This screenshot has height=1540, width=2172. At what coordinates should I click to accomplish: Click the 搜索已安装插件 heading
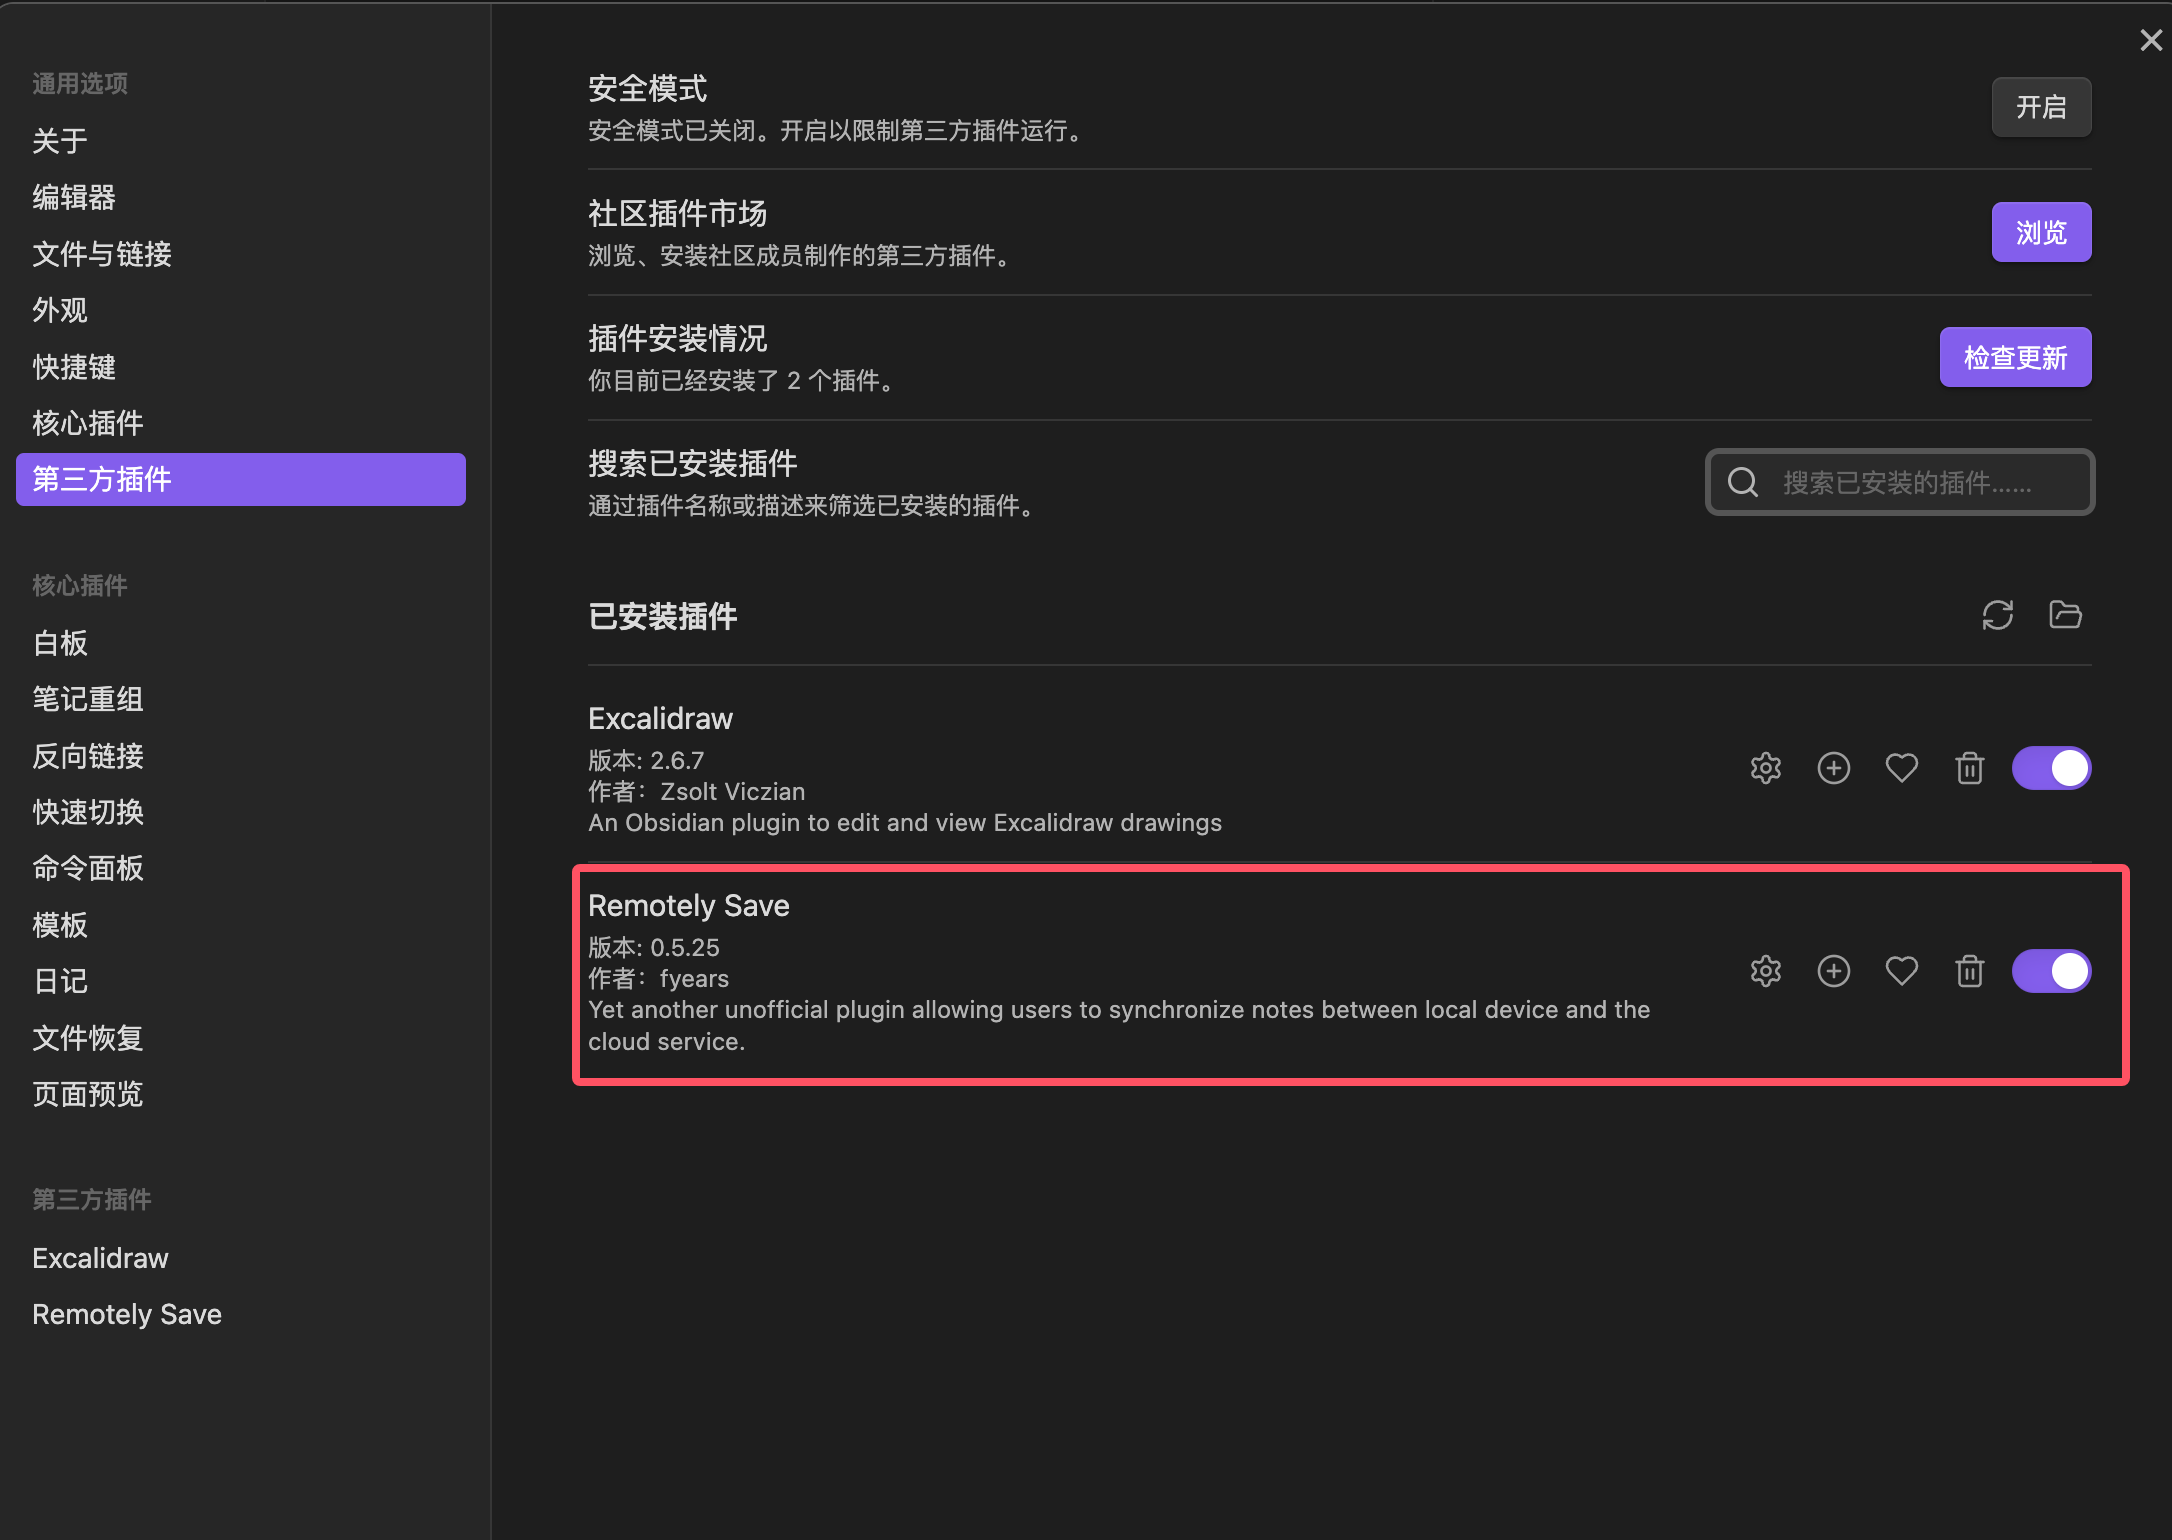(693, 464)
